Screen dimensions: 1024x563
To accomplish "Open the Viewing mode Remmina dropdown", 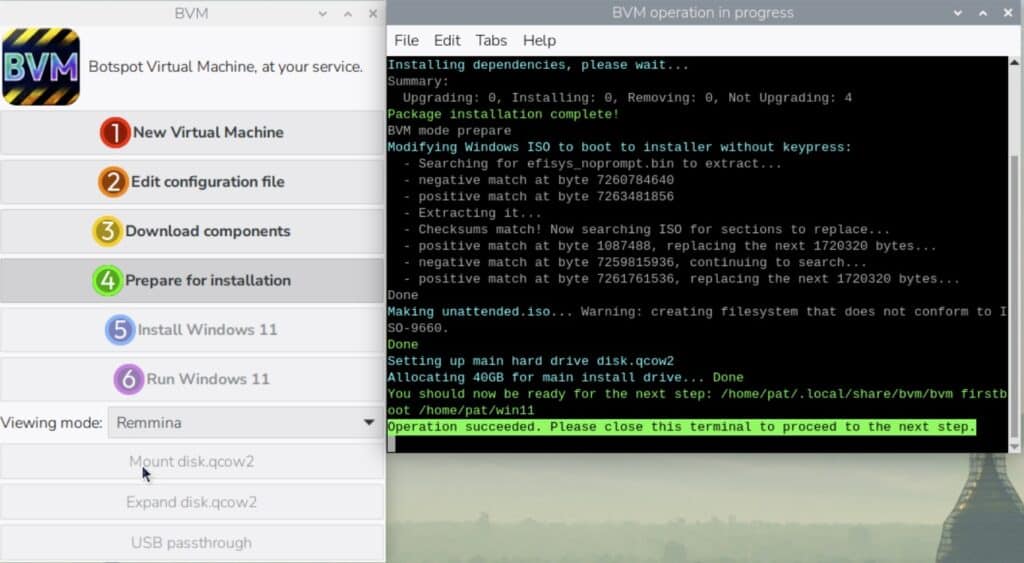I will tap(245, 423).
